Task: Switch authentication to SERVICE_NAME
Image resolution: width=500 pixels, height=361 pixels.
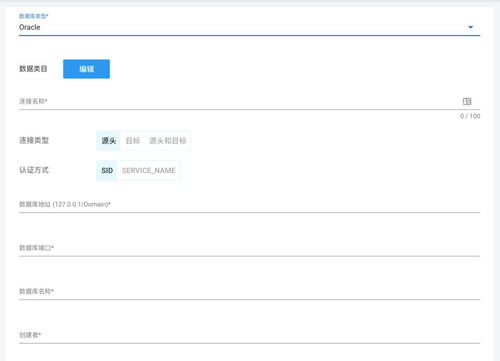Action: (x=149, y=170)
